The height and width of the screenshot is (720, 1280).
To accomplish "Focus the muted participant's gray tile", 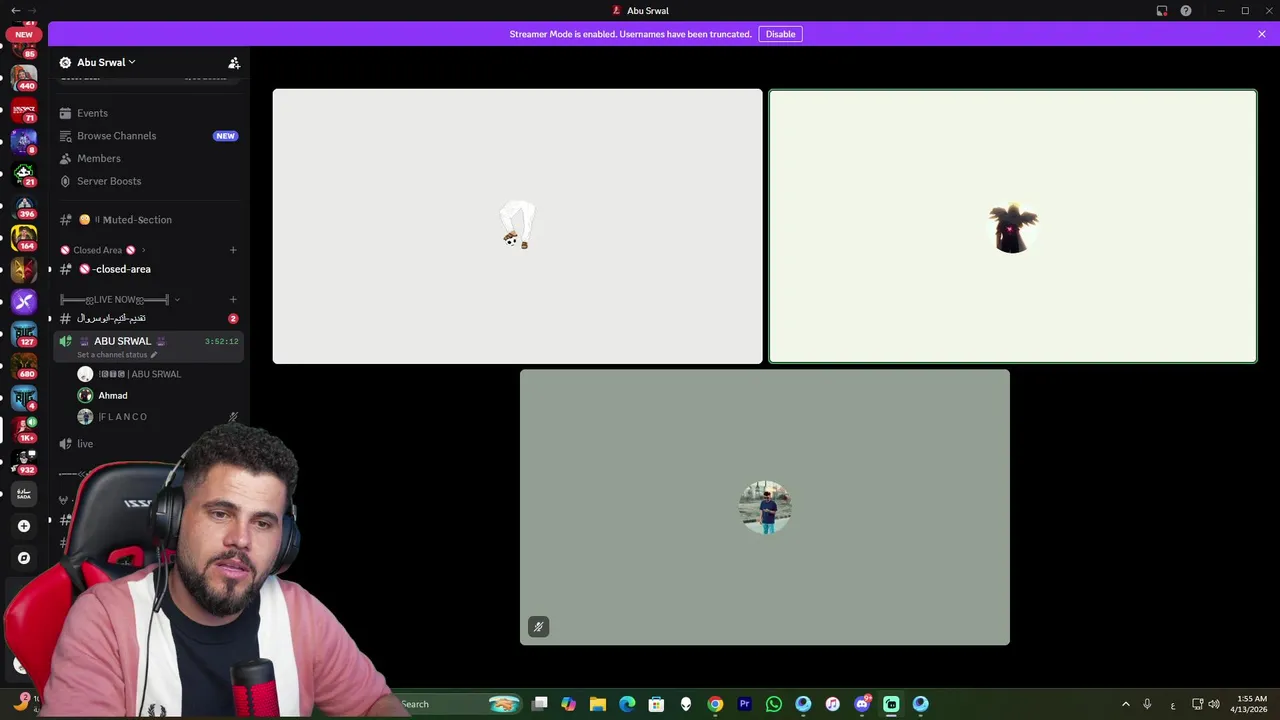I will 765,507.
